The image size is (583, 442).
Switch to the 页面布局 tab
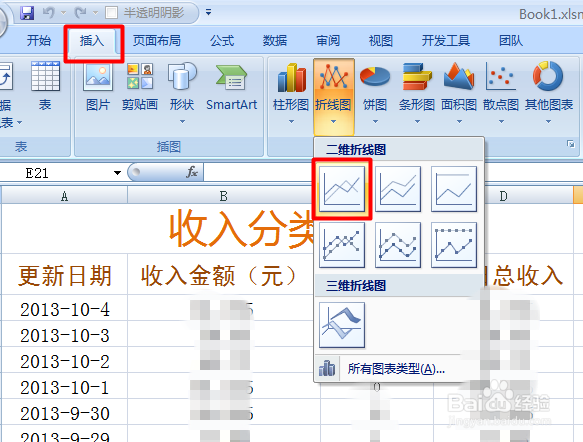click(157, 41)
